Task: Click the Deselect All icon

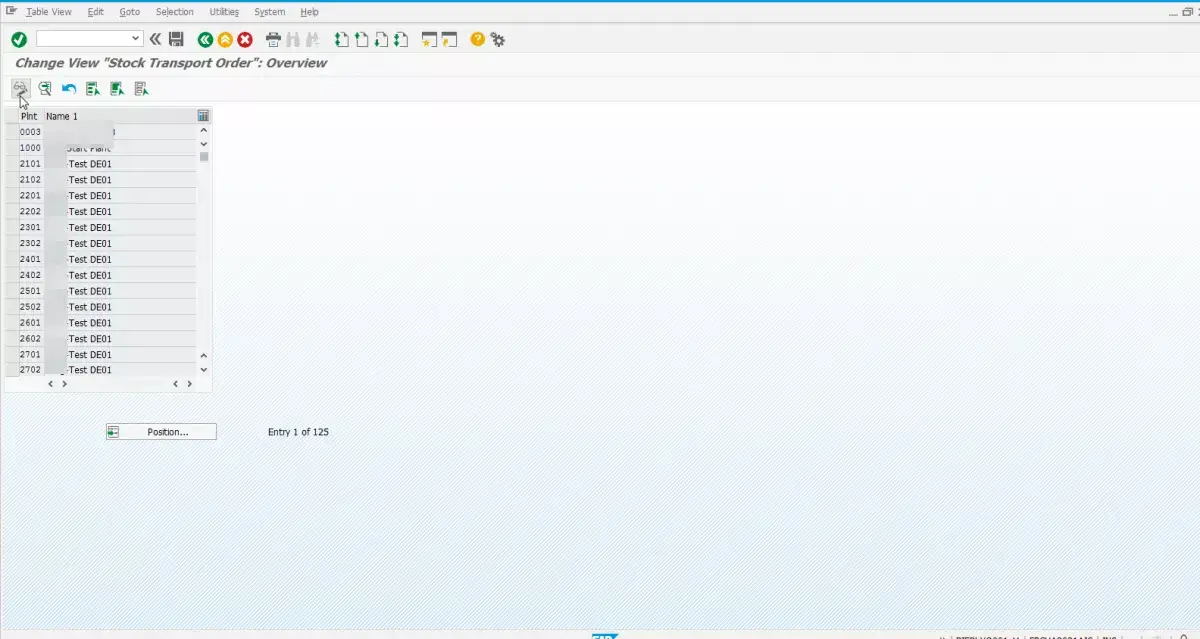Action: [141, 88]
